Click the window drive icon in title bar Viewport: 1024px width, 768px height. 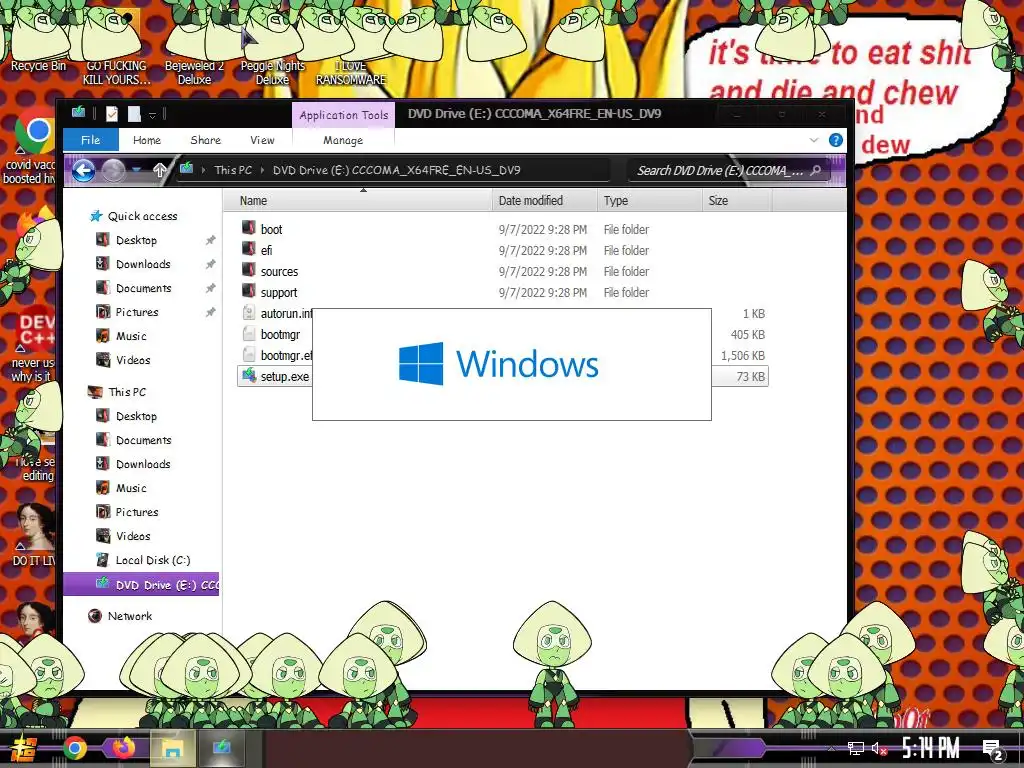78,113
